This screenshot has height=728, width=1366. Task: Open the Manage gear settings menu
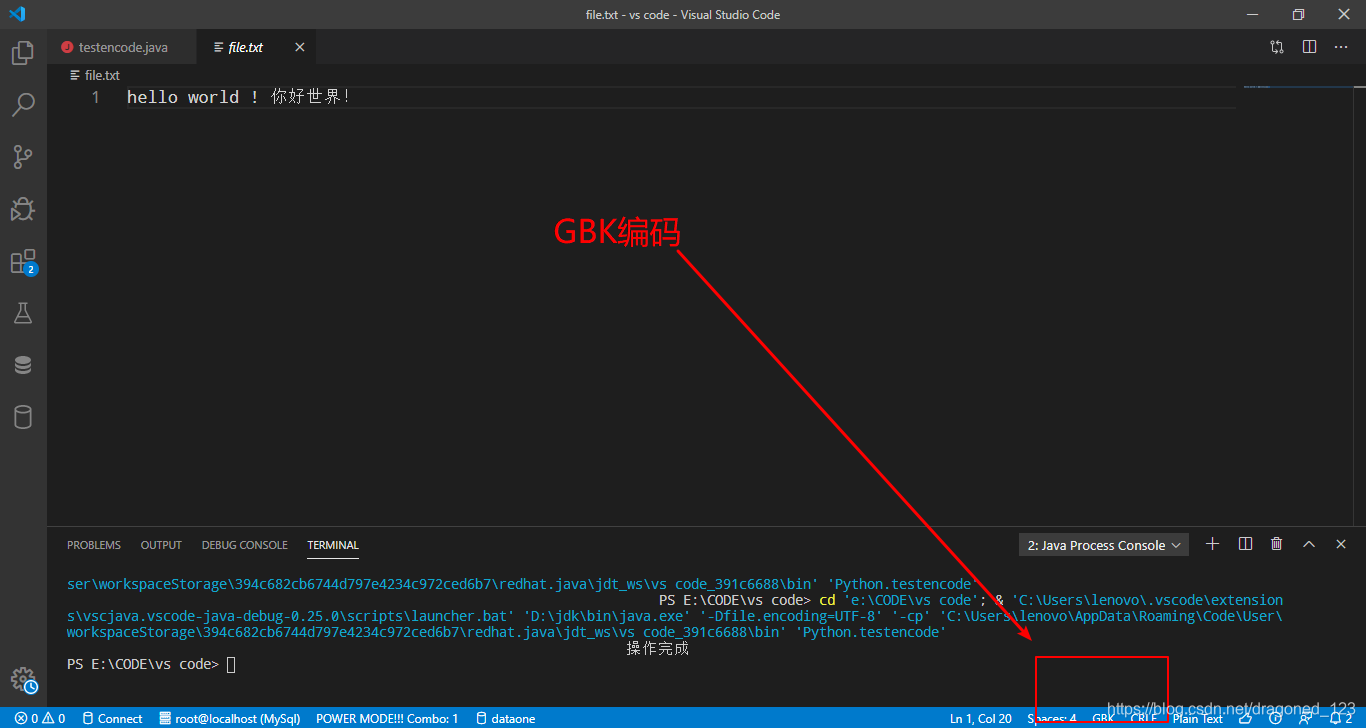(x=23, y=680)
